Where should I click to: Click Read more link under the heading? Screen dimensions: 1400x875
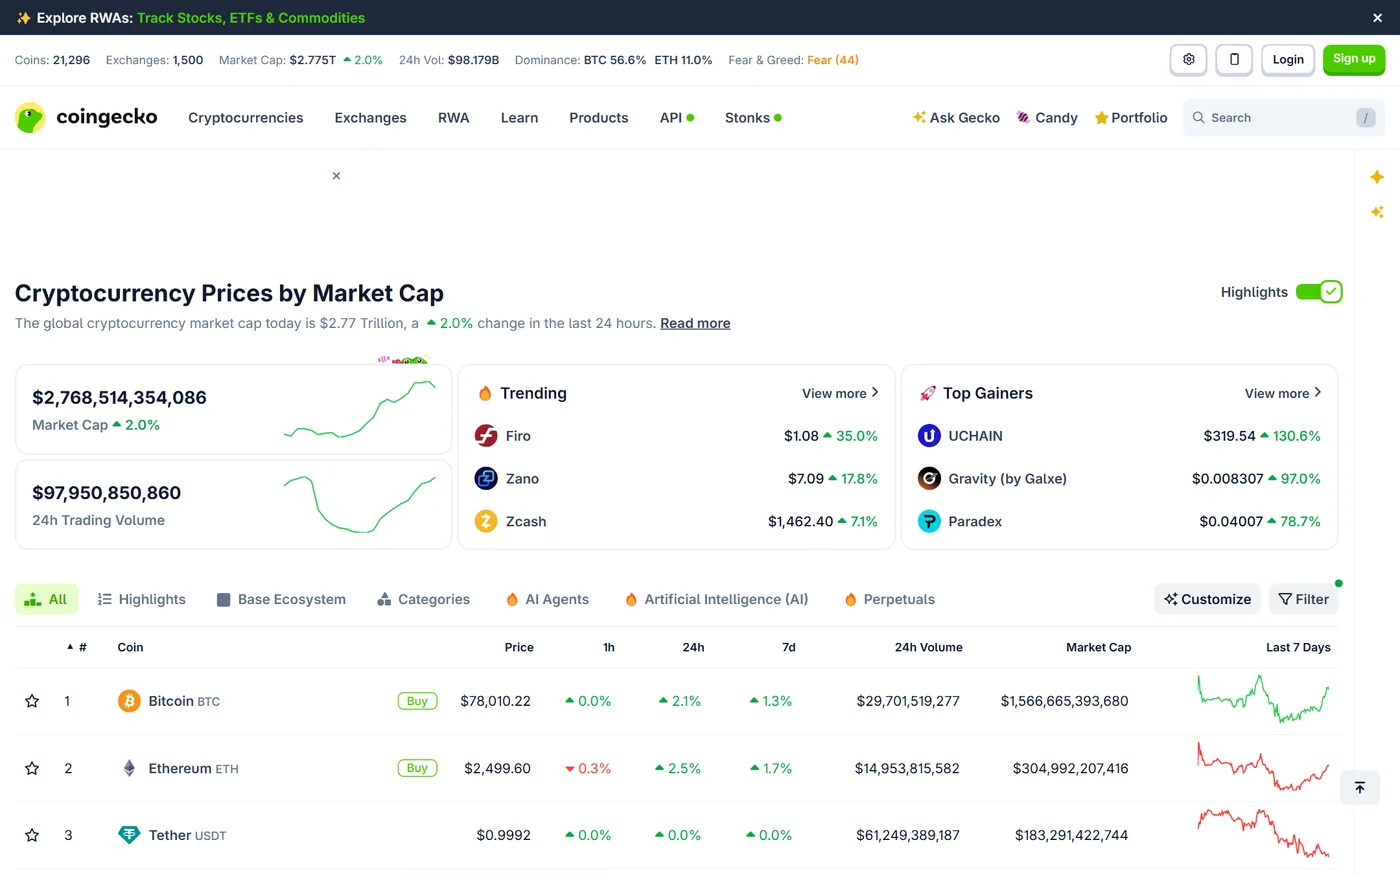click(695, 323)
